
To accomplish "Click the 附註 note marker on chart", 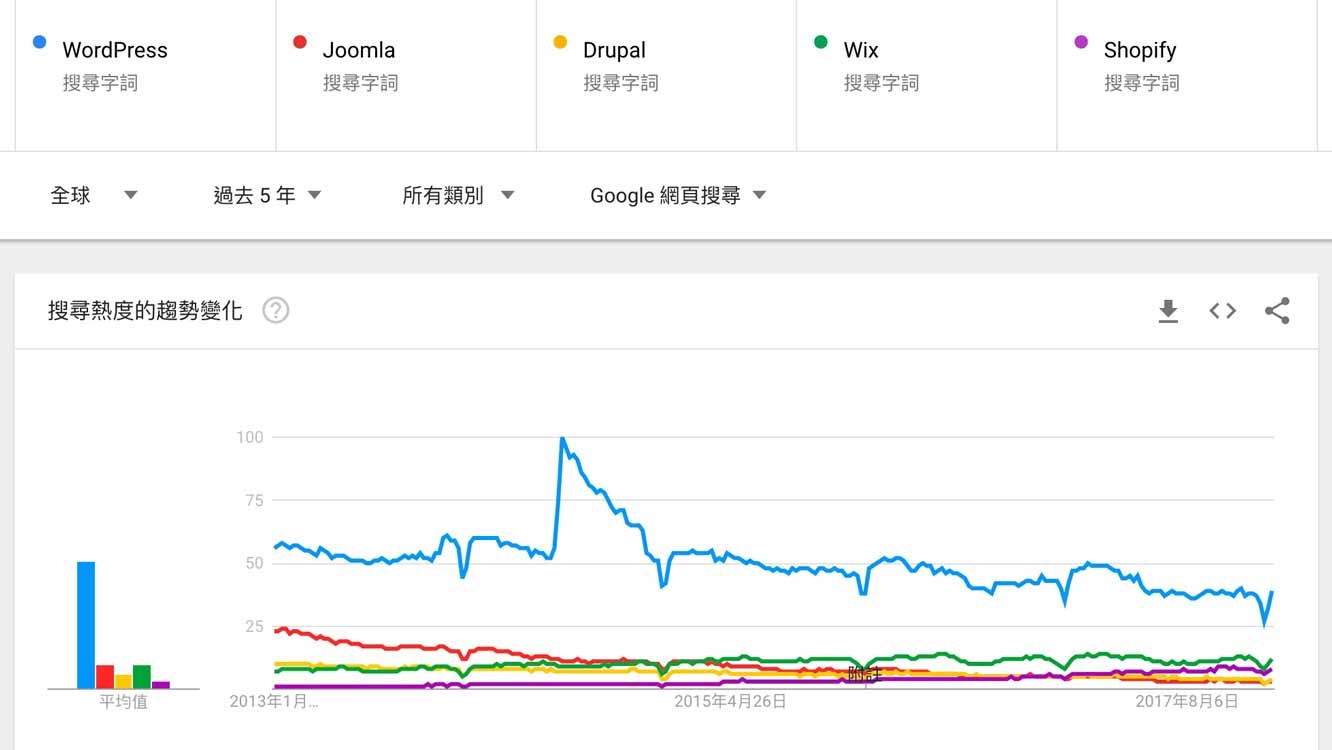I will pyautogui.click(x=864, y=673).
